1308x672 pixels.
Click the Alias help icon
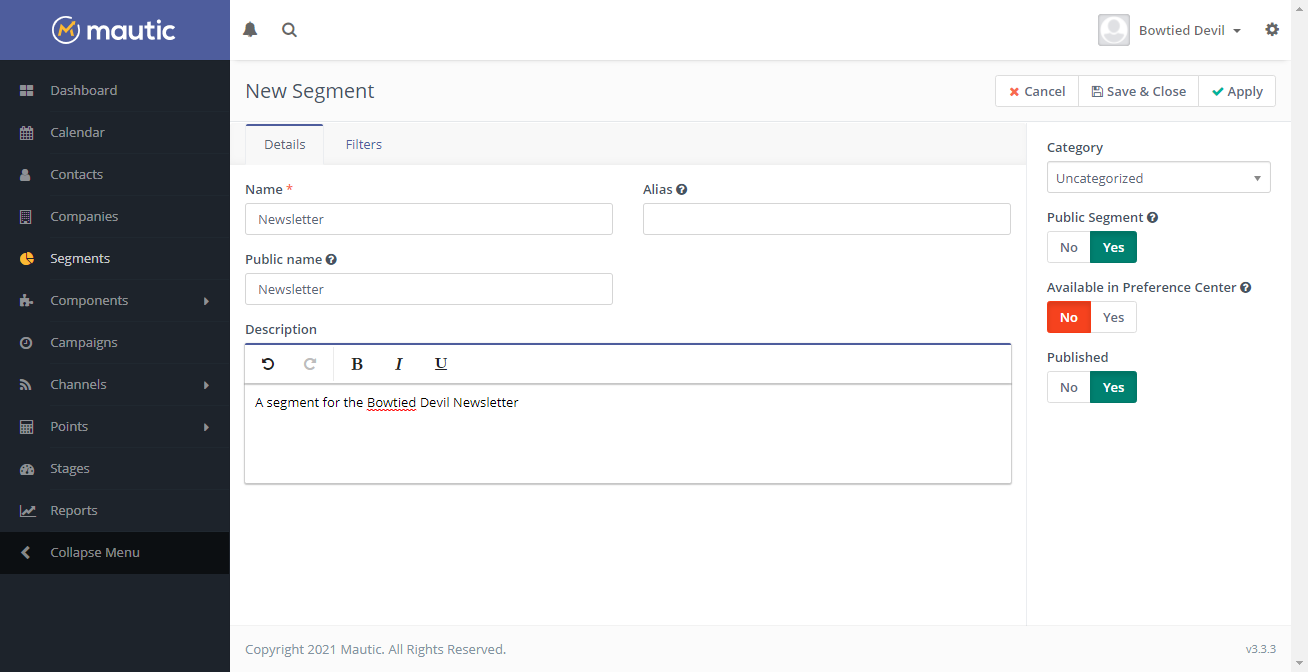pyautogui.click(x=682, y=189)
